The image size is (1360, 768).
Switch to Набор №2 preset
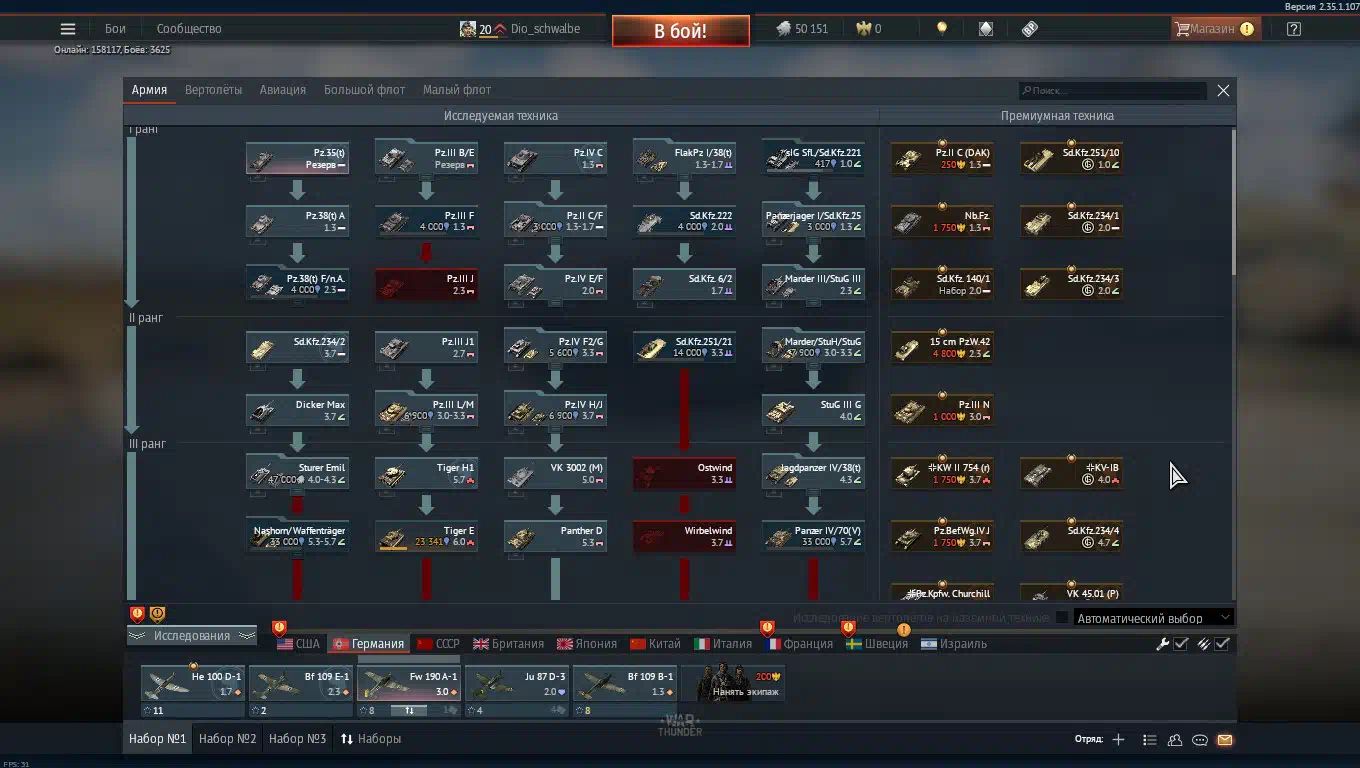pos(228,739)
